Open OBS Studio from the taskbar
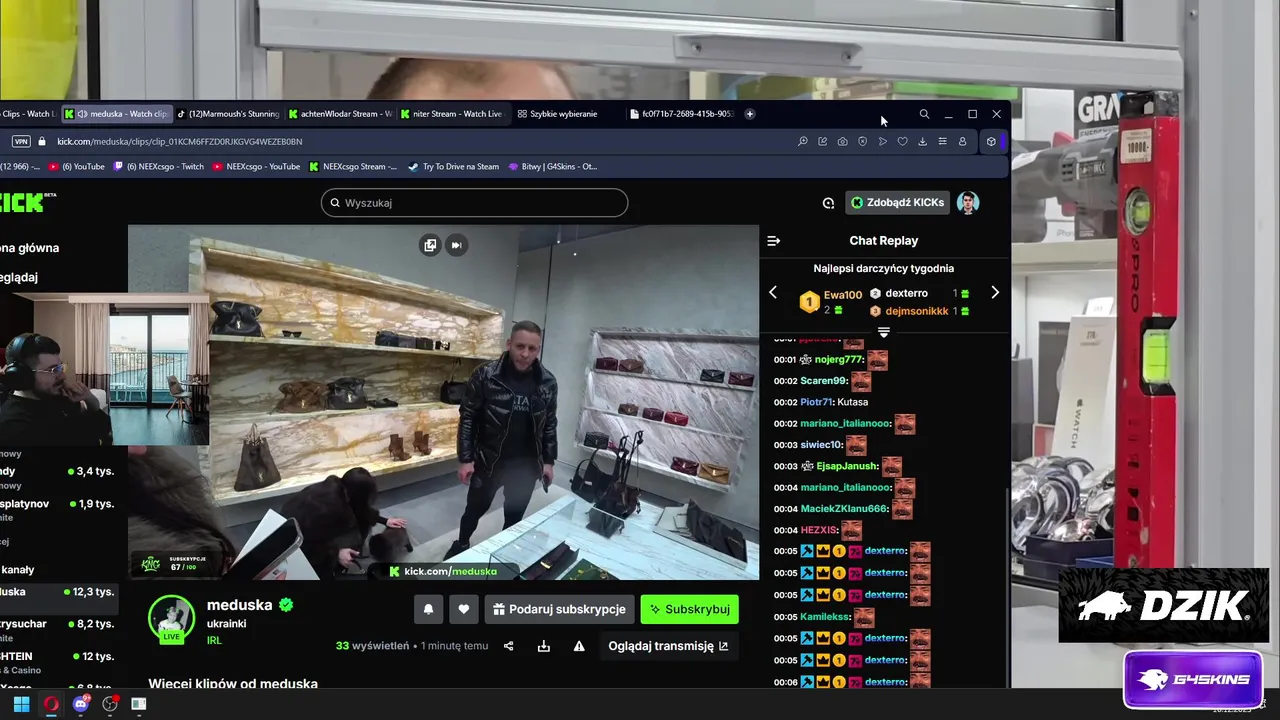The height and width of the screenshot is (720, 1280). point(110,704)
